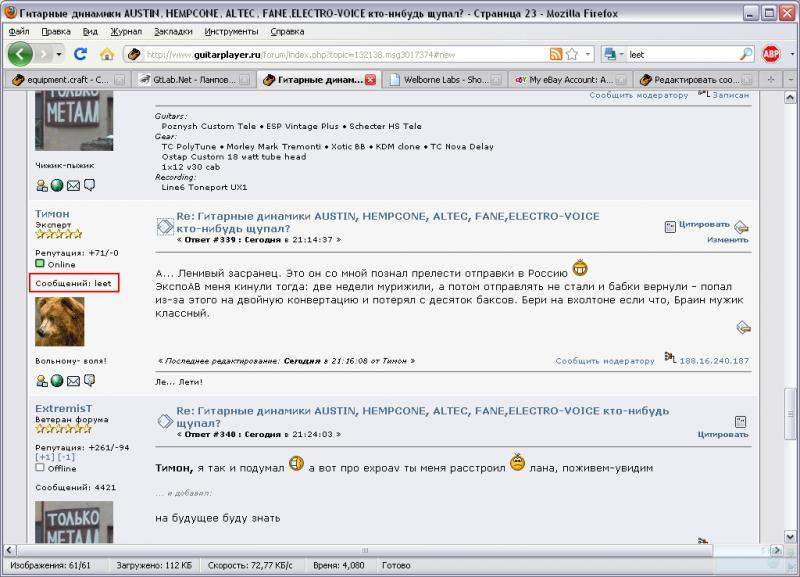The height and width of the screenshot is (577, 800).
Task: Click the IP address 188.16.240.187 link
Action: (x=714, y=361)
